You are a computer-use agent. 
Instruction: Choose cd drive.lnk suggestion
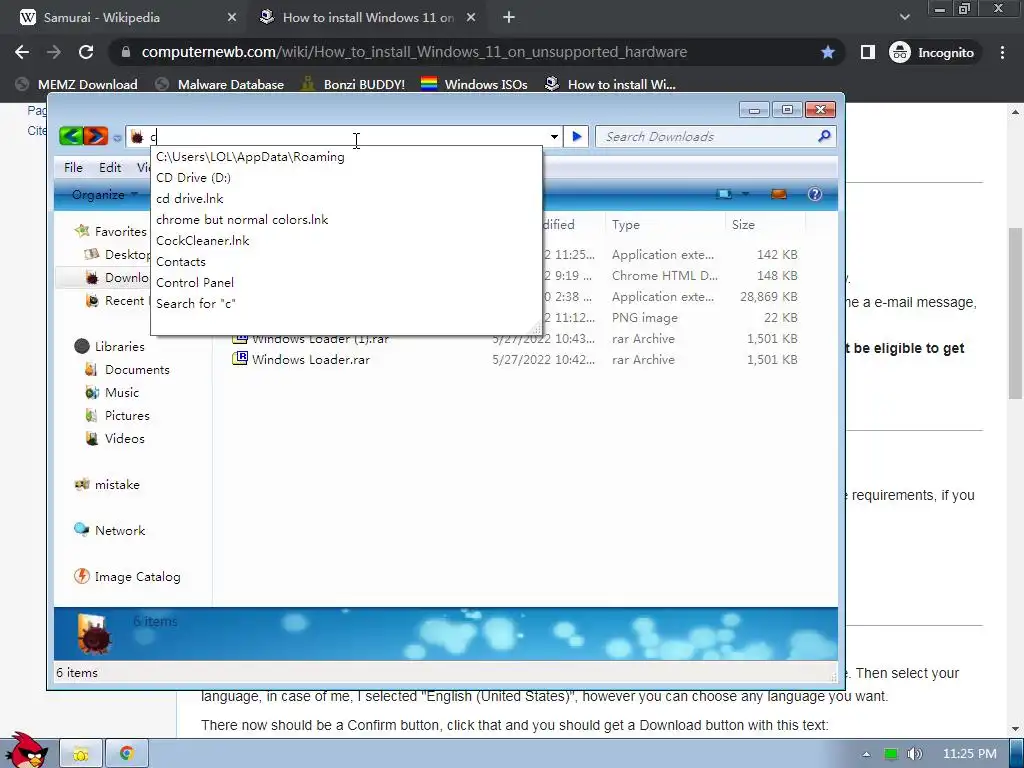point(346,199)
